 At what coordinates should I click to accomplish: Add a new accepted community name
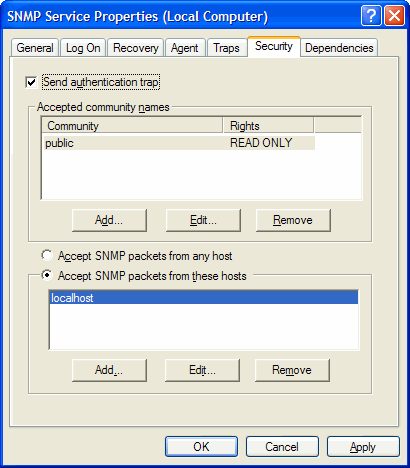click(109, 220)
